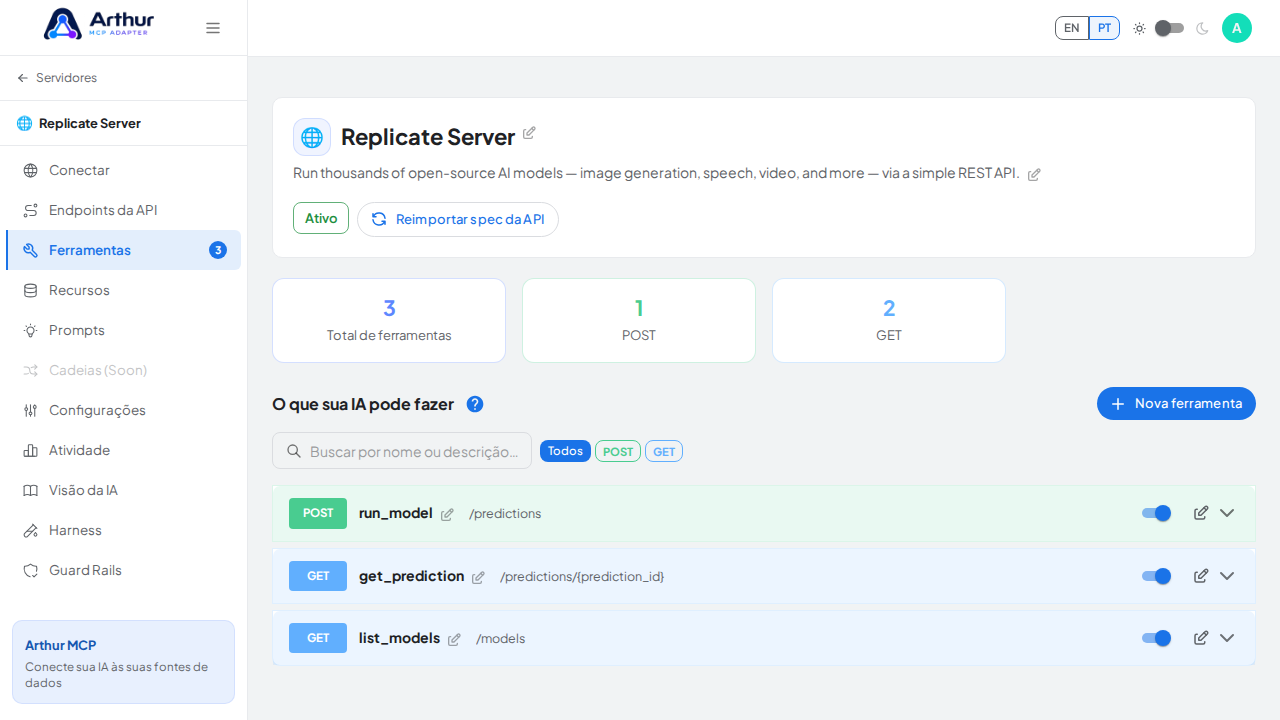Open Visão da IA in the sidebar
1280x720 pixels.
click(x=123, y=490)
